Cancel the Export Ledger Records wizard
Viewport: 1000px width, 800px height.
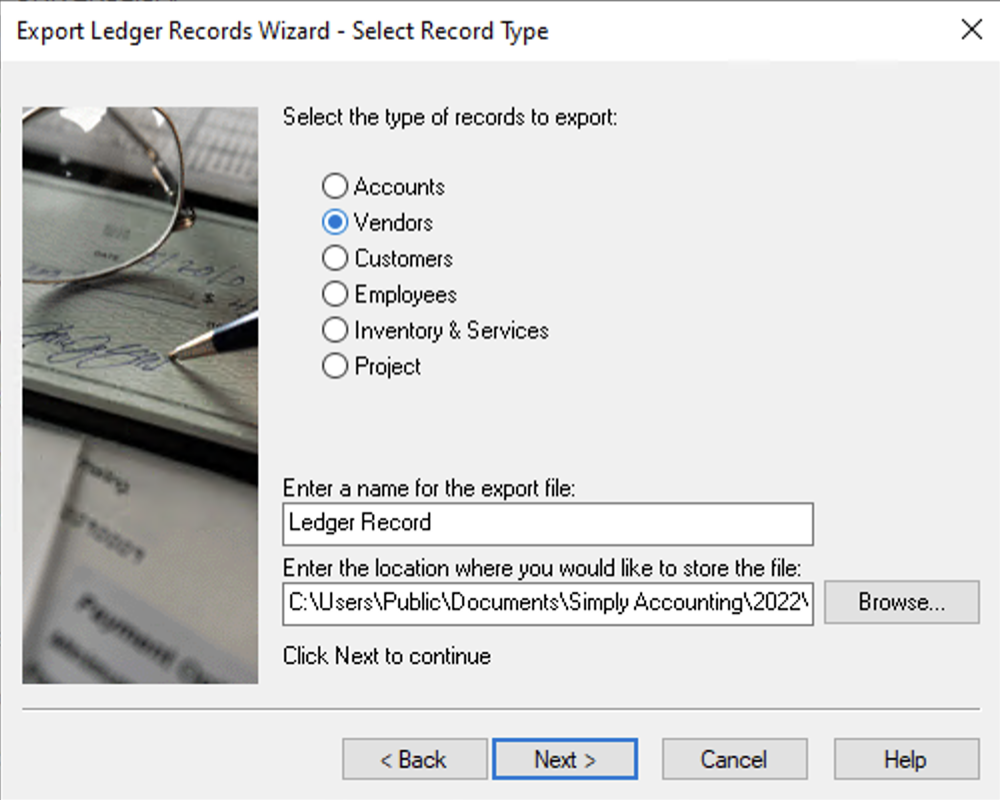(x=734, y=758)
